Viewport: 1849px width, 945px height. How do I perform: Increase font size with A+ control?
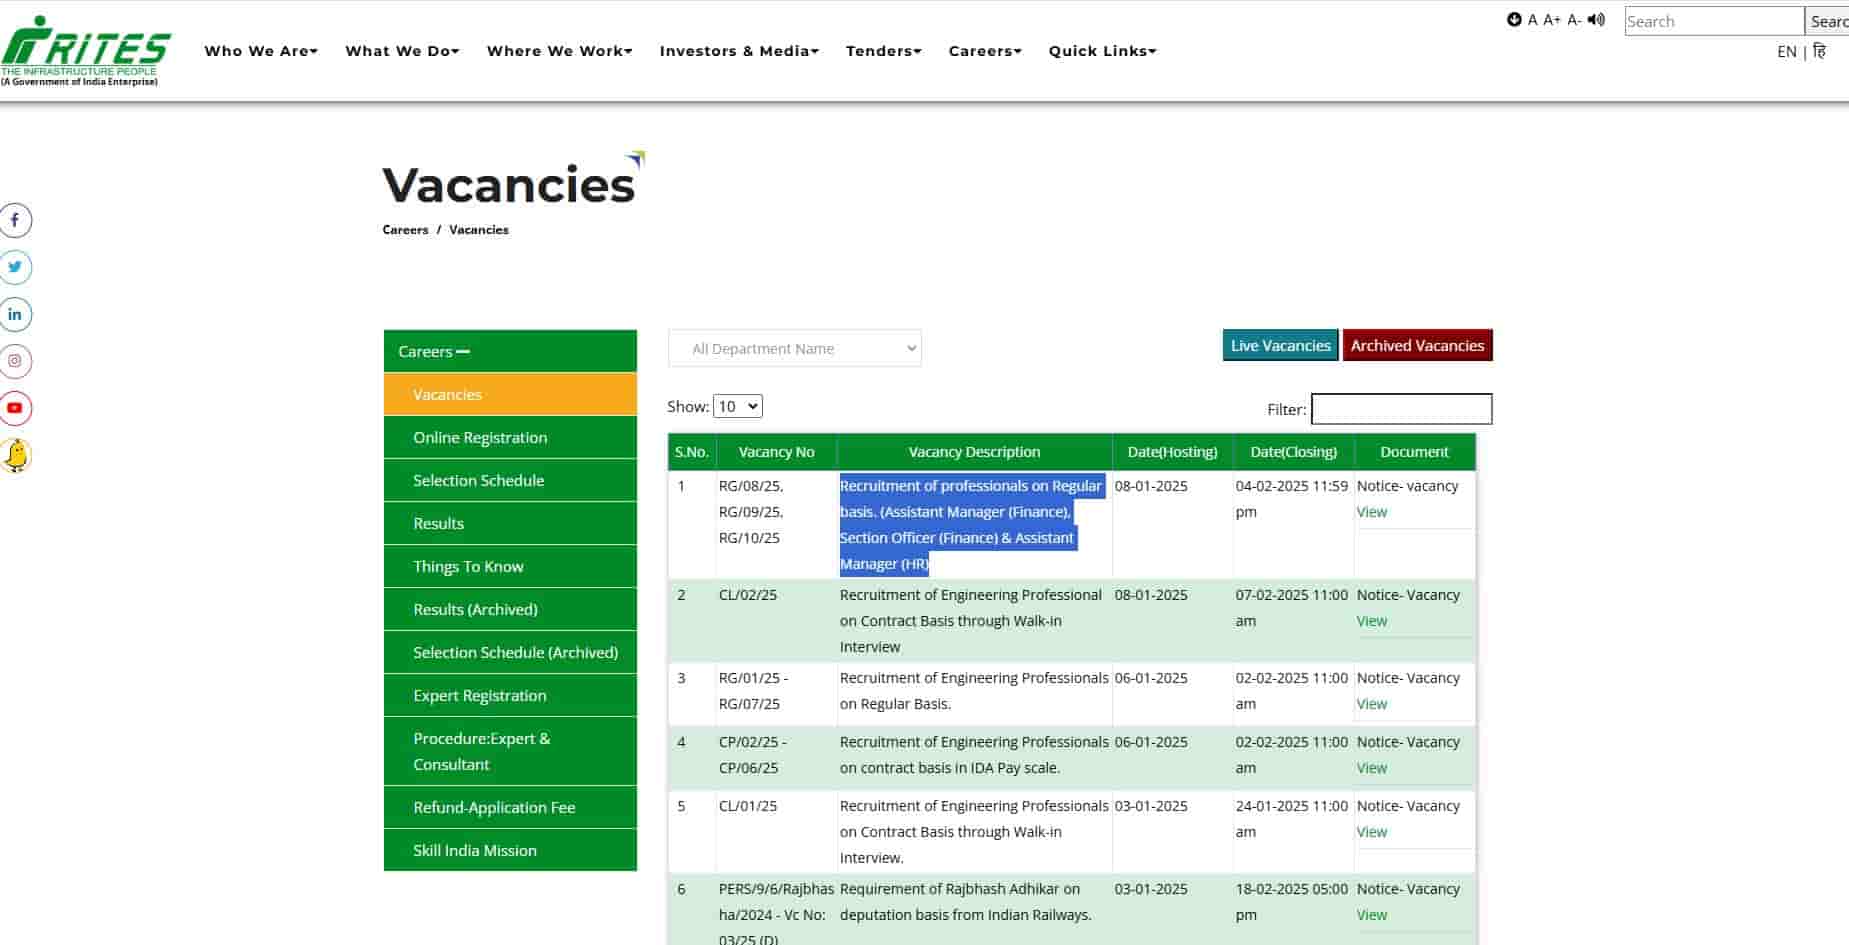coord(1549,18)
